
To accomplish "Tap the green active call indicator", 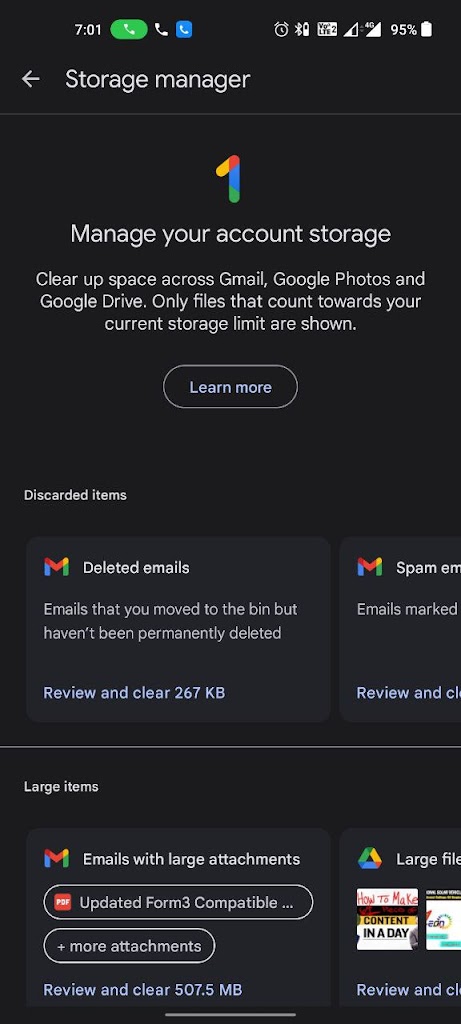I will 129,29.
